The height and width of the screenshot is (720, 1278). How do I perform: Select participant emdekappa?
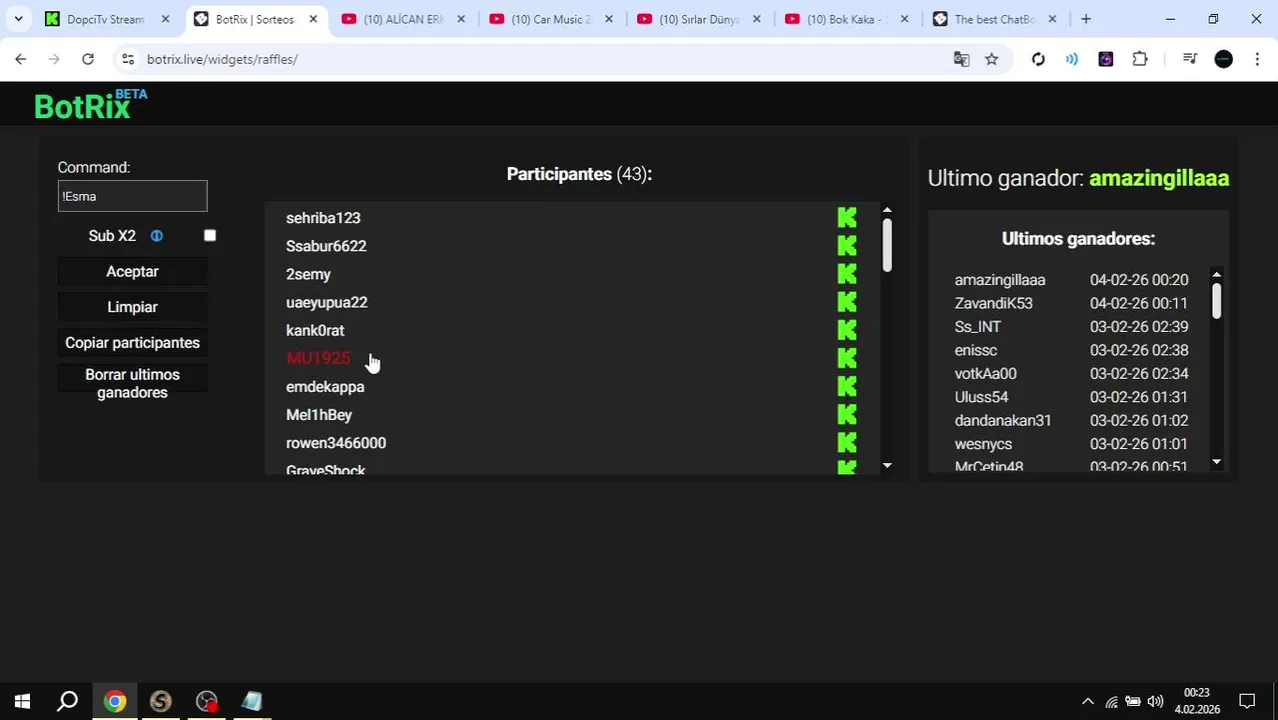point(325,386)
